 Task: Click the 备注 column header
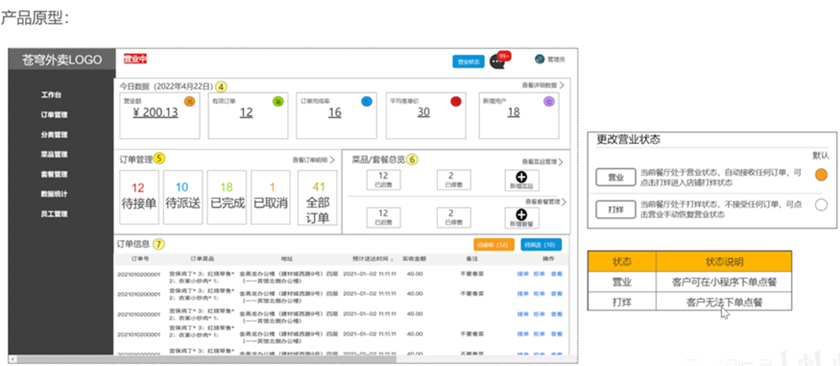[x=472, y=259]
